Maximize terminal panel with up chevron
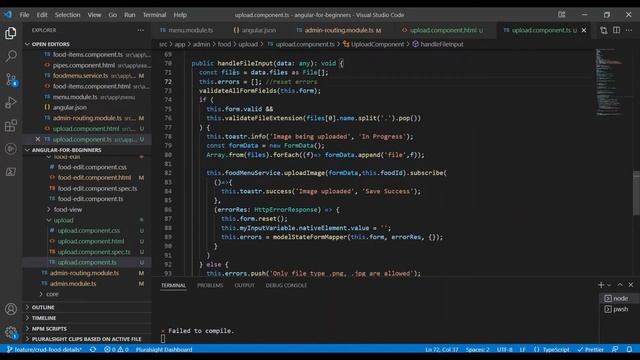 tap(620, 285)
